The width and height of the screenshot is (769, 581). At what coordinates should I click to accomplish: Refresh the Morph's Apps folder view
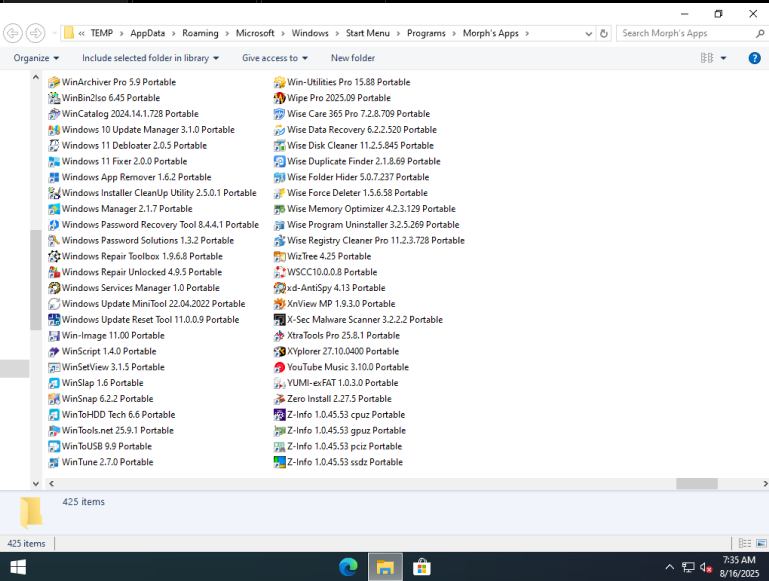coord(604,33)
